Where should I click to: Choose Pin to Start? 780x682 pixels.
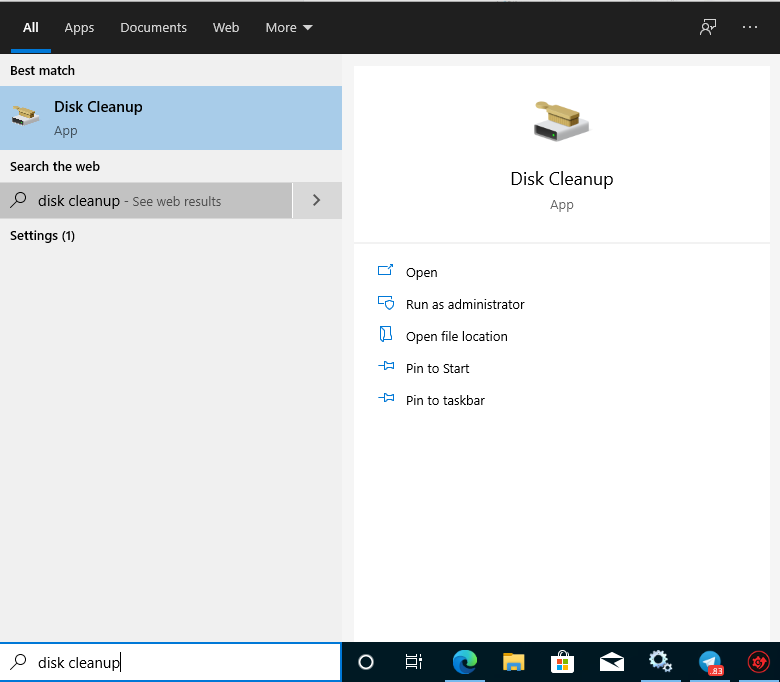coord(437,368)
